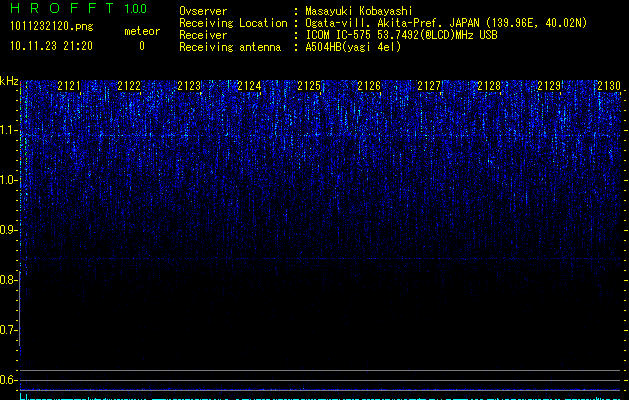The width and height of the screenshot is (629, 400).
Task: Click the 2127 time marker
Action: 429,86
